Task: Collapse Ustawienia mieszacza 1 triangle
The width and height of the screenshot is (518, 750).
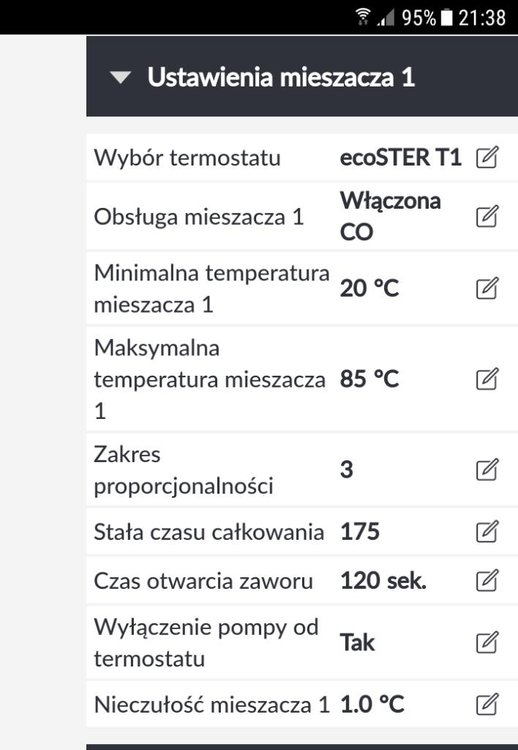Action: (x=120, y=77)
